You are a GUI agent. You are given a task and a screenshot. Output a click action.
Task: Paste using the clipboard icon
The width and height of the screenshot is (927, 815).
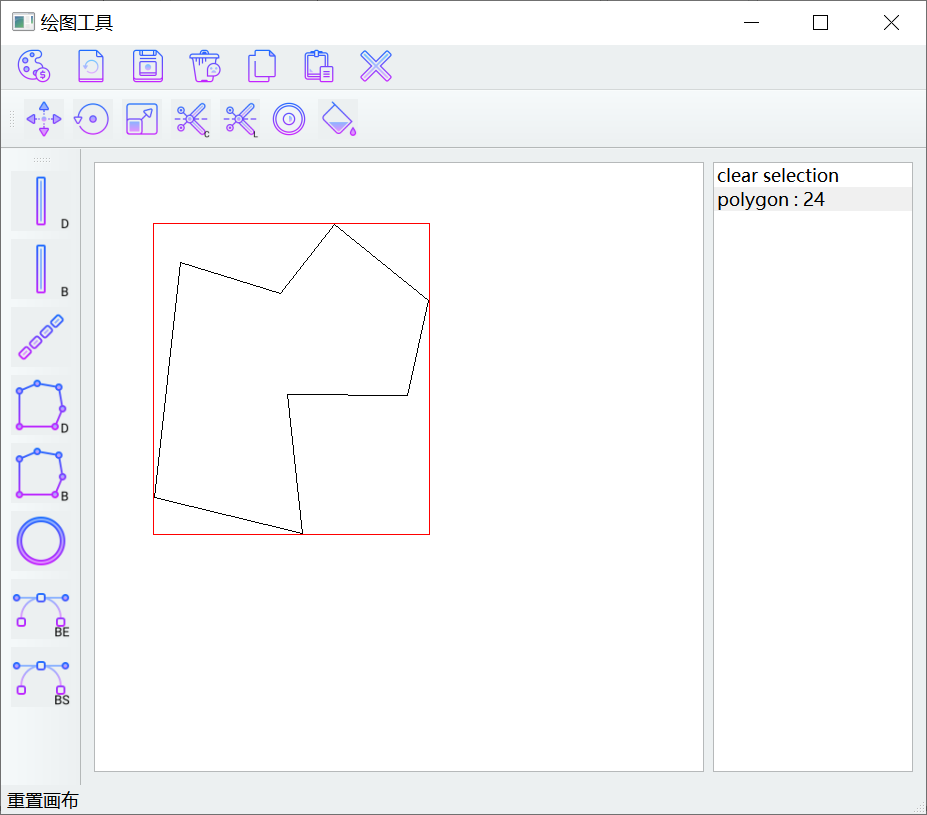[319, 66]
